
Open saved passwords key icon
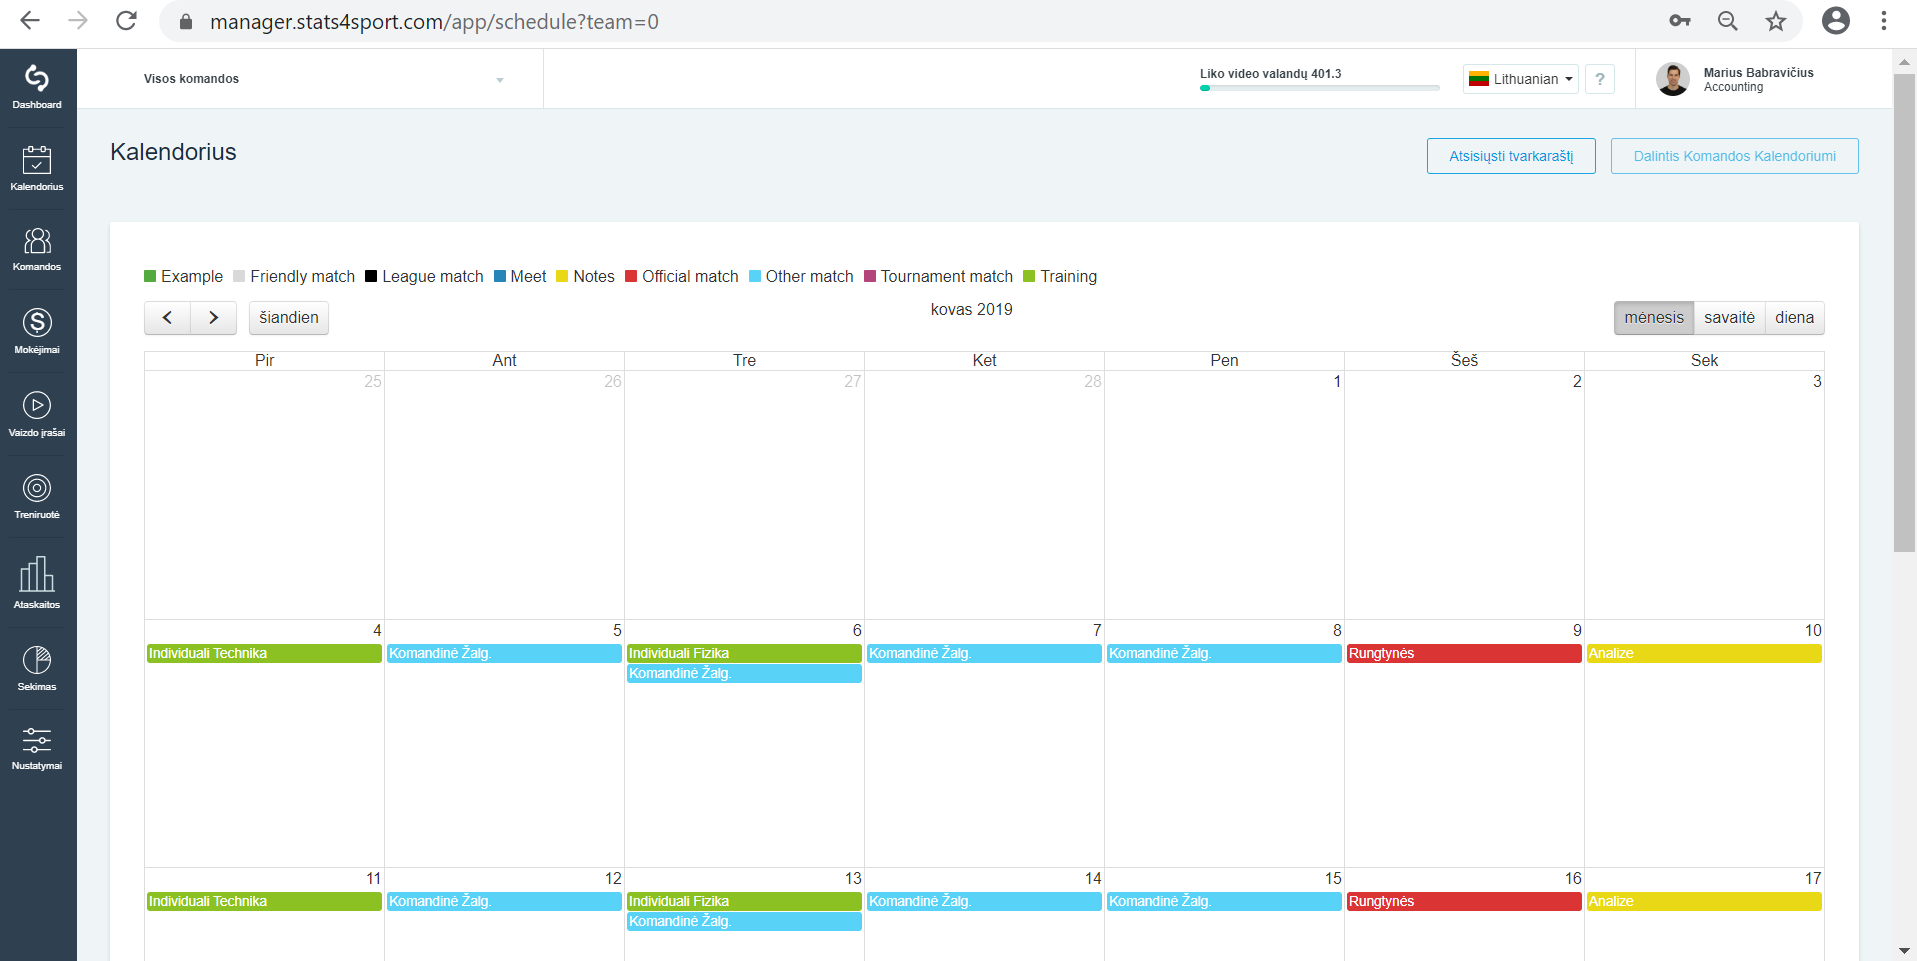[1680, 21]
